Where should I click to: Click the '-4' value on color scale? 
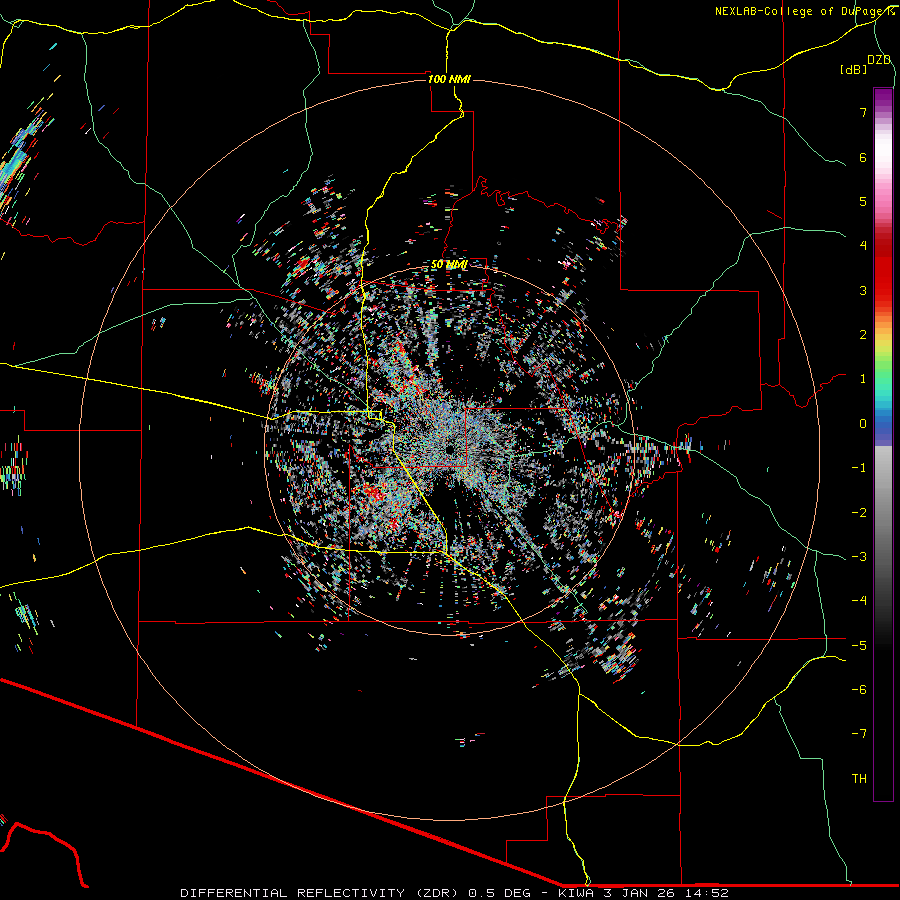859,601
